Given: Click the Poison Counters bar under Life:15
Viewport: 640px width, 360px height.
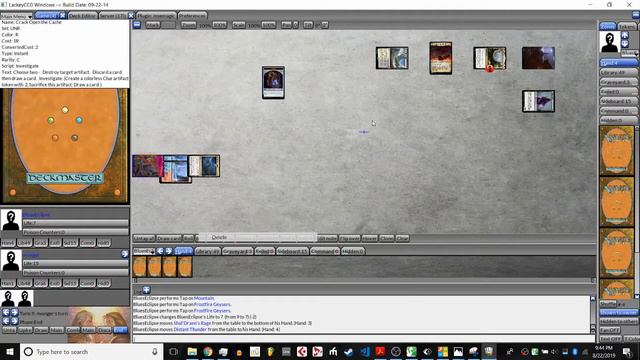Looking at the screenshot, I should (x=76, y=272).
